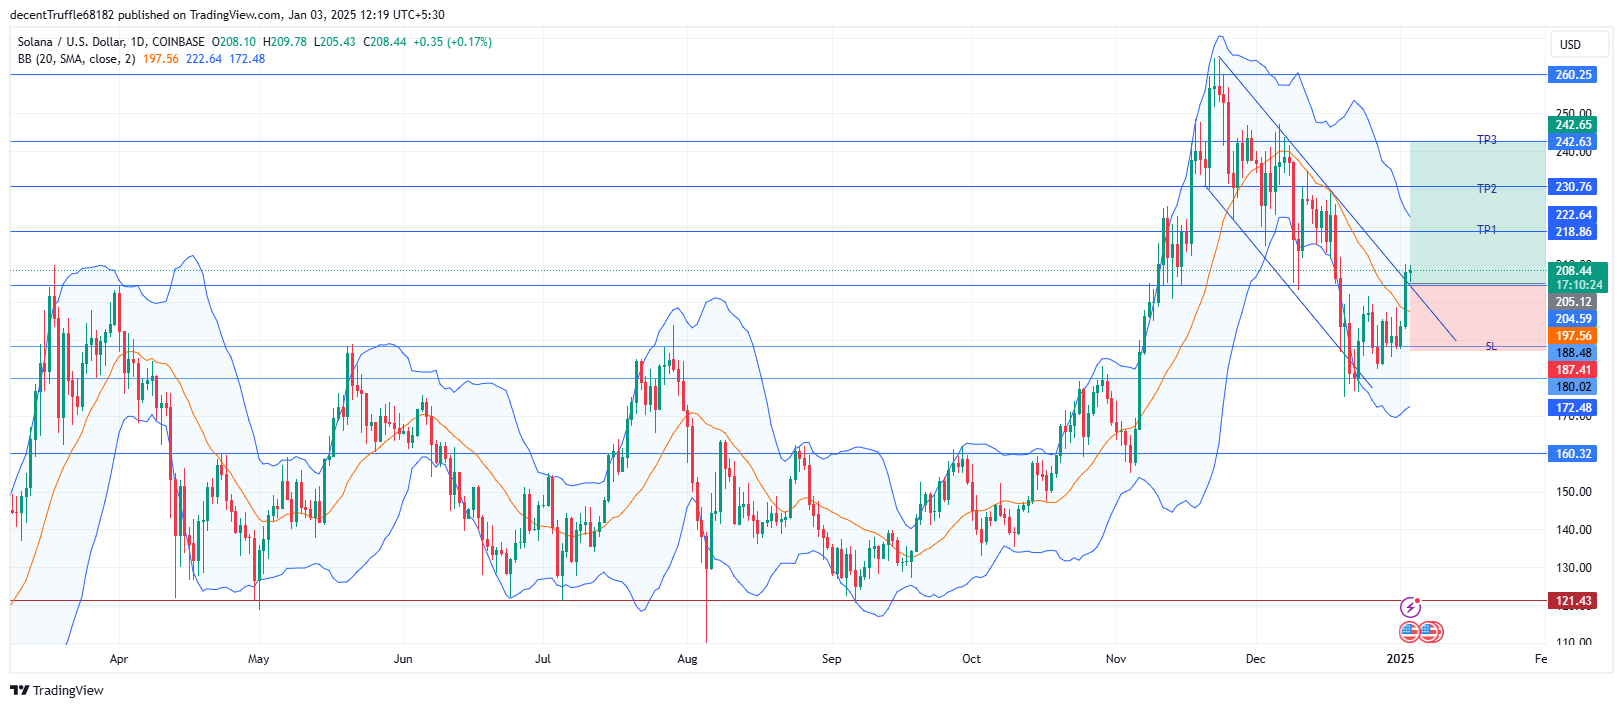Click the SL stop loss label
Viewport: 1623px width, 708px height.
point(1491,346)
